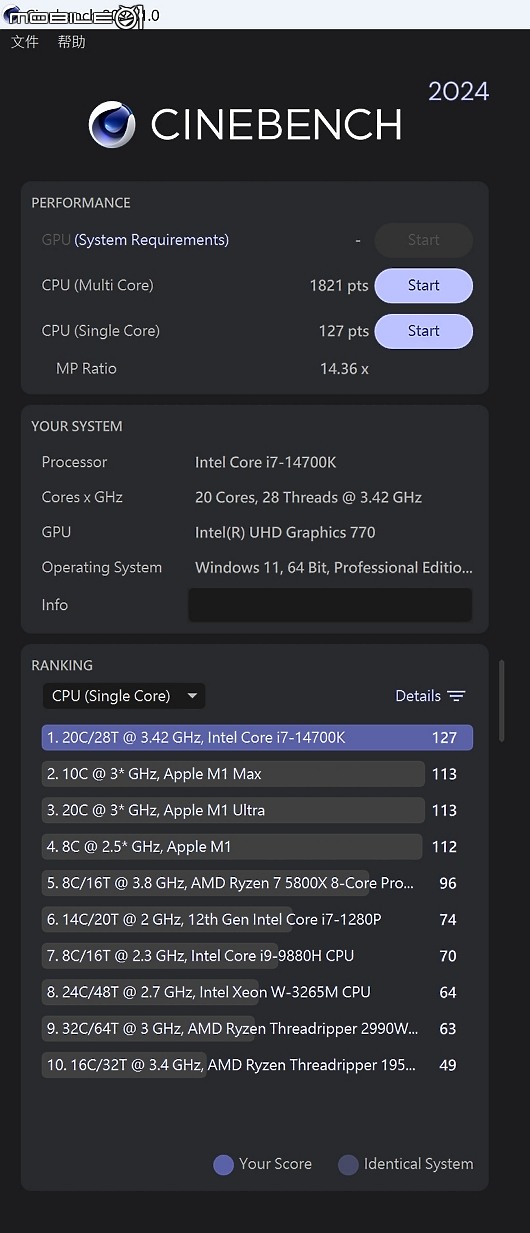The width and height of the screenshot is (530, 1233).
Task: Click the Windows 11 operating system text
Action: pos(333,568)
